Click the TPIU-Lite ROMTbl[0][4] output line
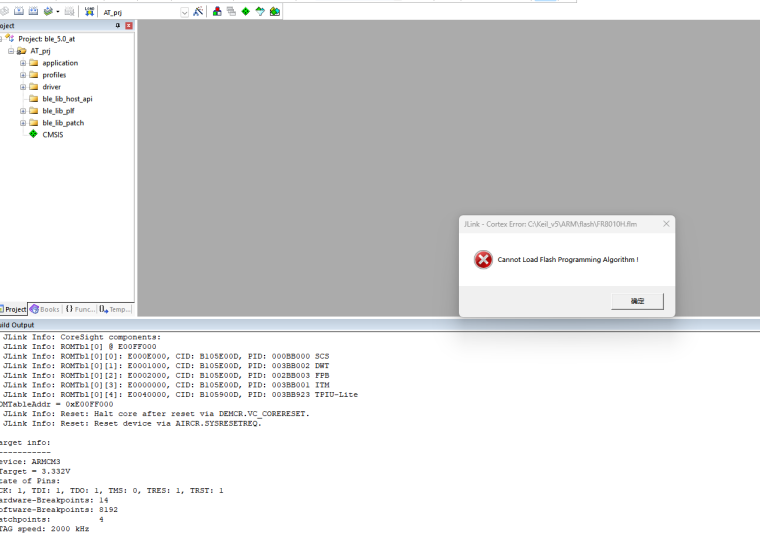 point(180,395)
